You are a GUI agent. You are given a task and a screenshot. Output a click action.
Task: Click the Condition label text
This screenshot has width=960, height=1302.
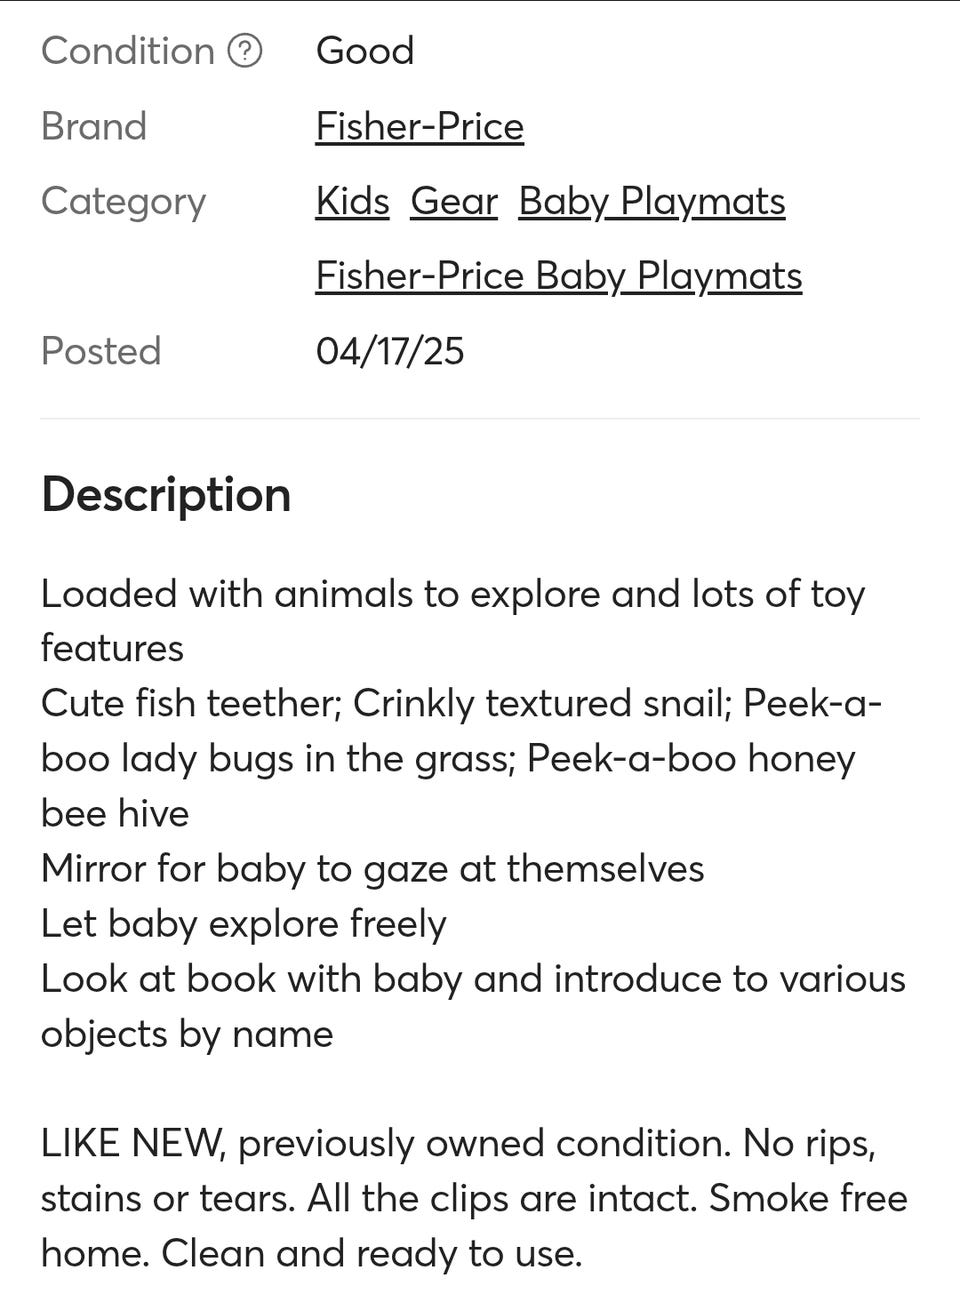coord(128,51)
